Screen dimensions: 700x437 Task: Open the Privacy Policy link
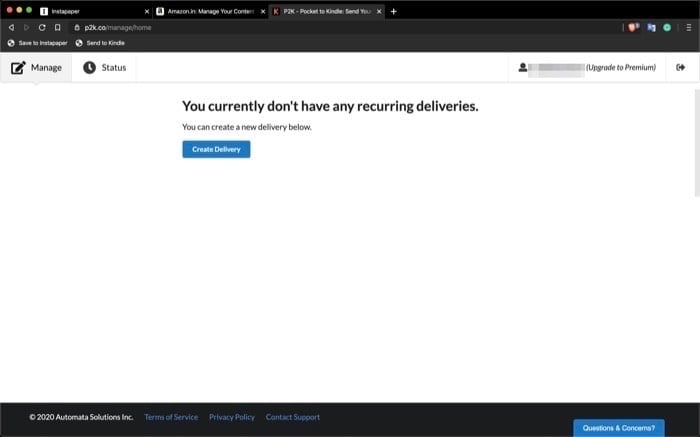click(232, 417)
